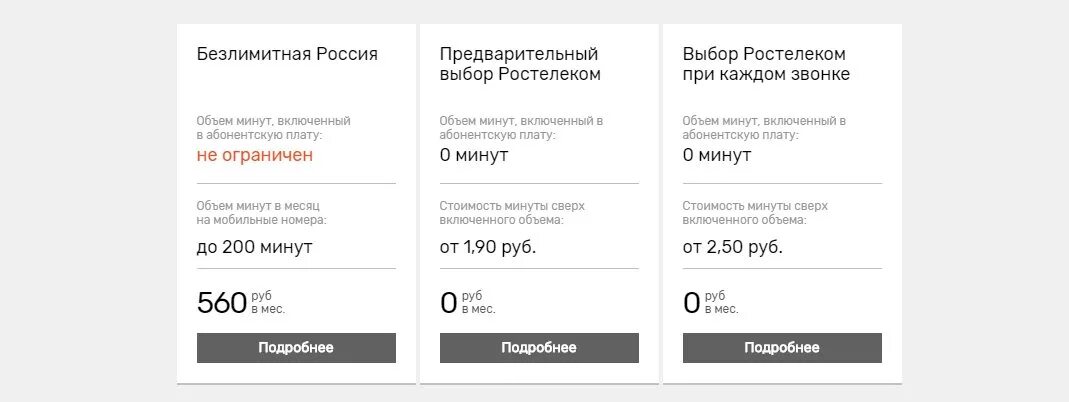Click the orange не ограничен text
Screen dimensions: 1069x402
click(x=255, y=155)
